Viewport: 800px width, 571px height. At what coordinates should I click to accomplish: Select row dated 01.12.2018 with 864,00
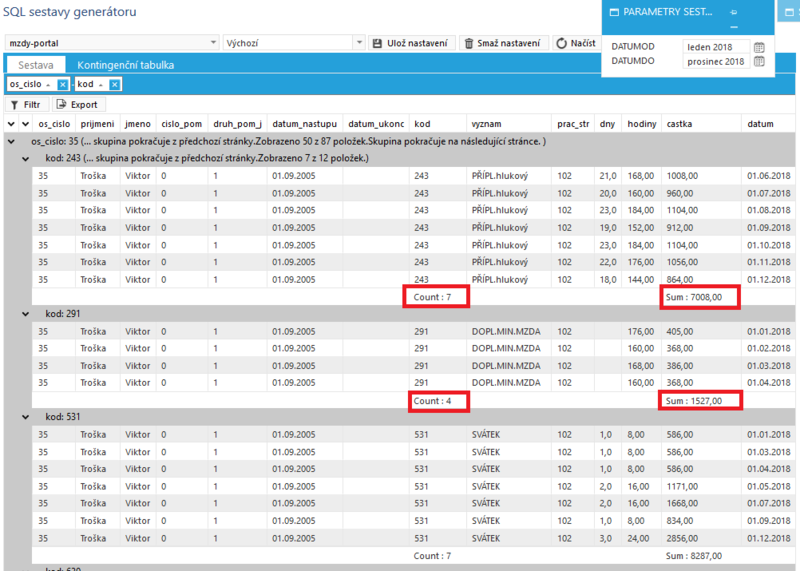point(413,280)
